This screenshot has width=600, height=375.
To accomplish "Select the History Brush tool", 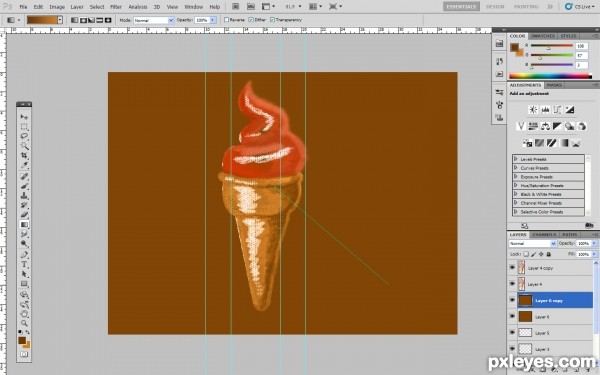I will point(24,205).
